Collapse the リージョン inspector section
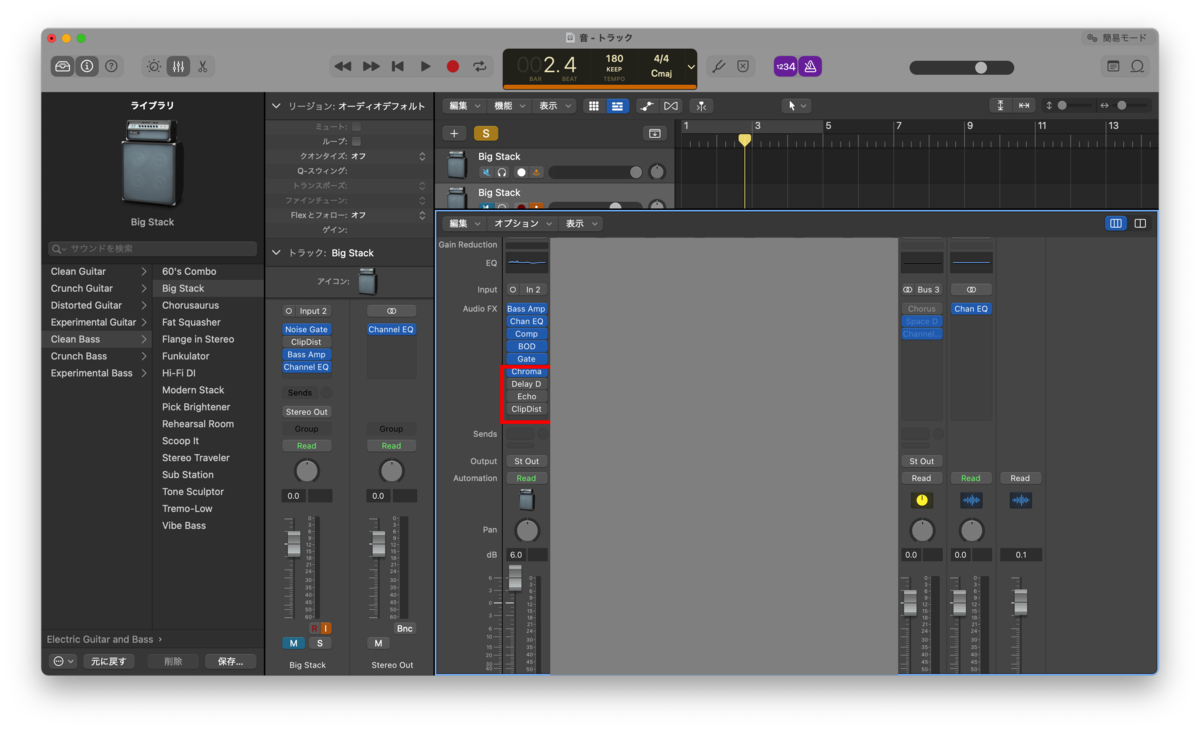The width and height of the screenshot is (1200, 730). click(x=277, y=106)
